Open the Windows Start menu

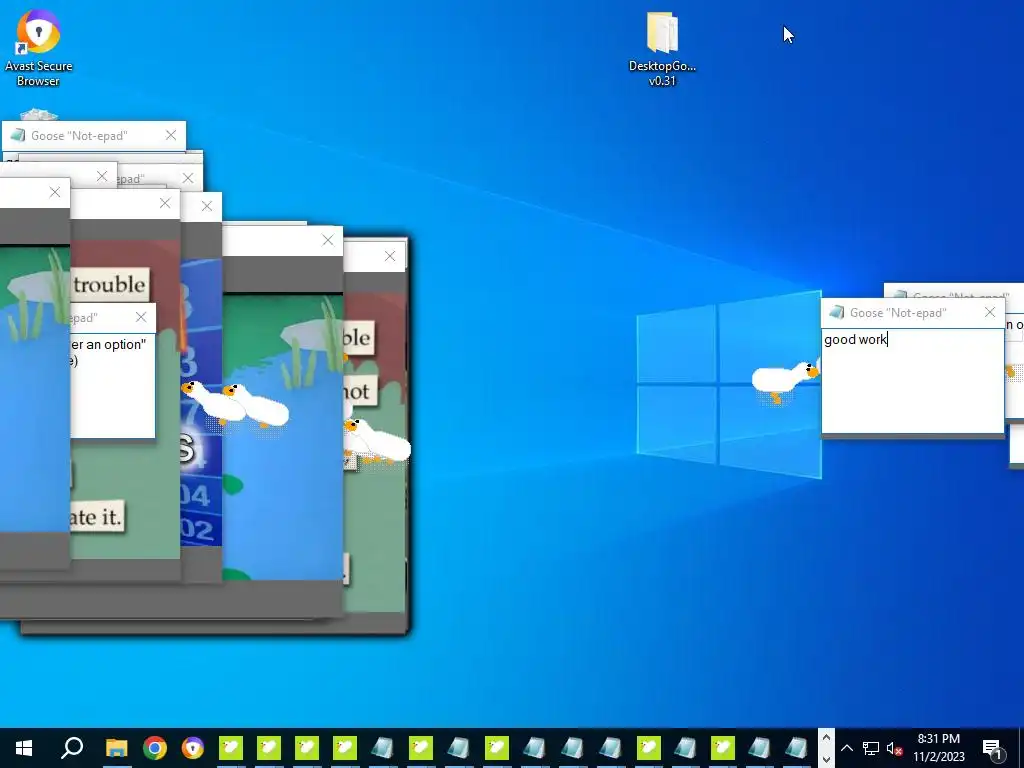pos(24,748)
